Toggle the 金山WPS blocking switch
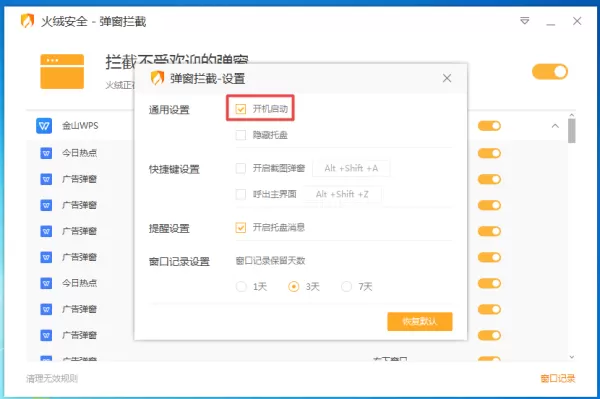 (x=489, y=126)
